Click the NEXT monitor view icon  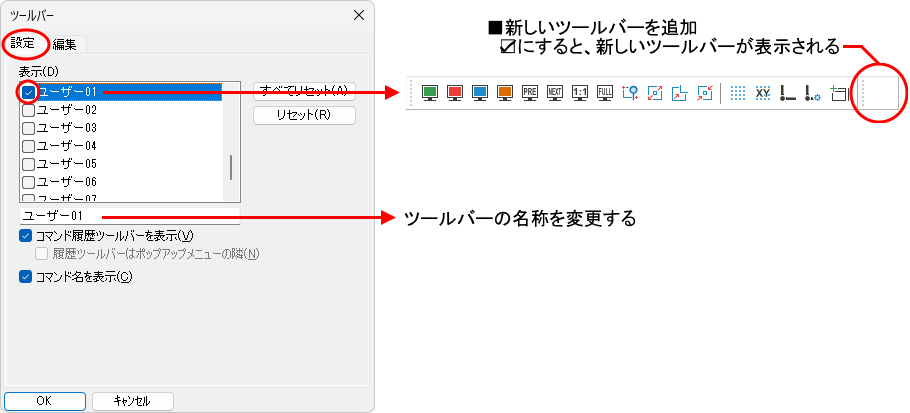[555, 93]
